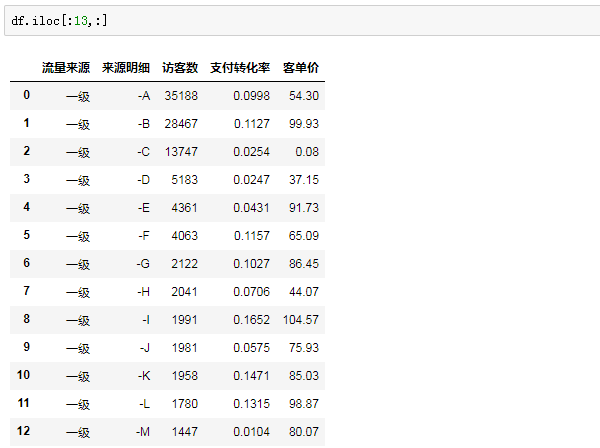Click visitor count 1991
The image size is (600, 448).
pyautogui.click(x=184, y=320)
